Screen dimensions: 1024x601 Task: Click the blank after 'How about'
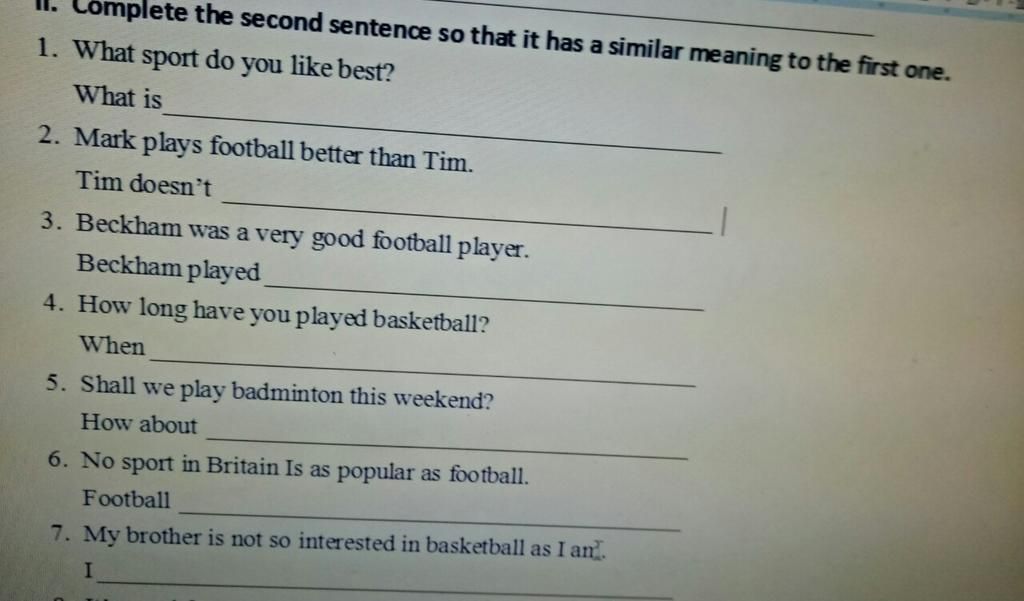pos(447,447)
